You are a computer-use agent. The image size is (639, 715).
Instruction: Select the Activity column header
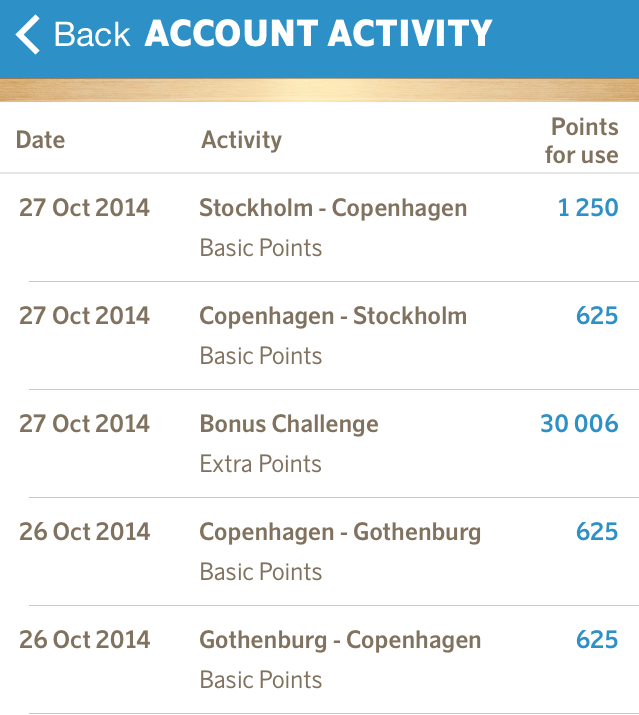241,140
